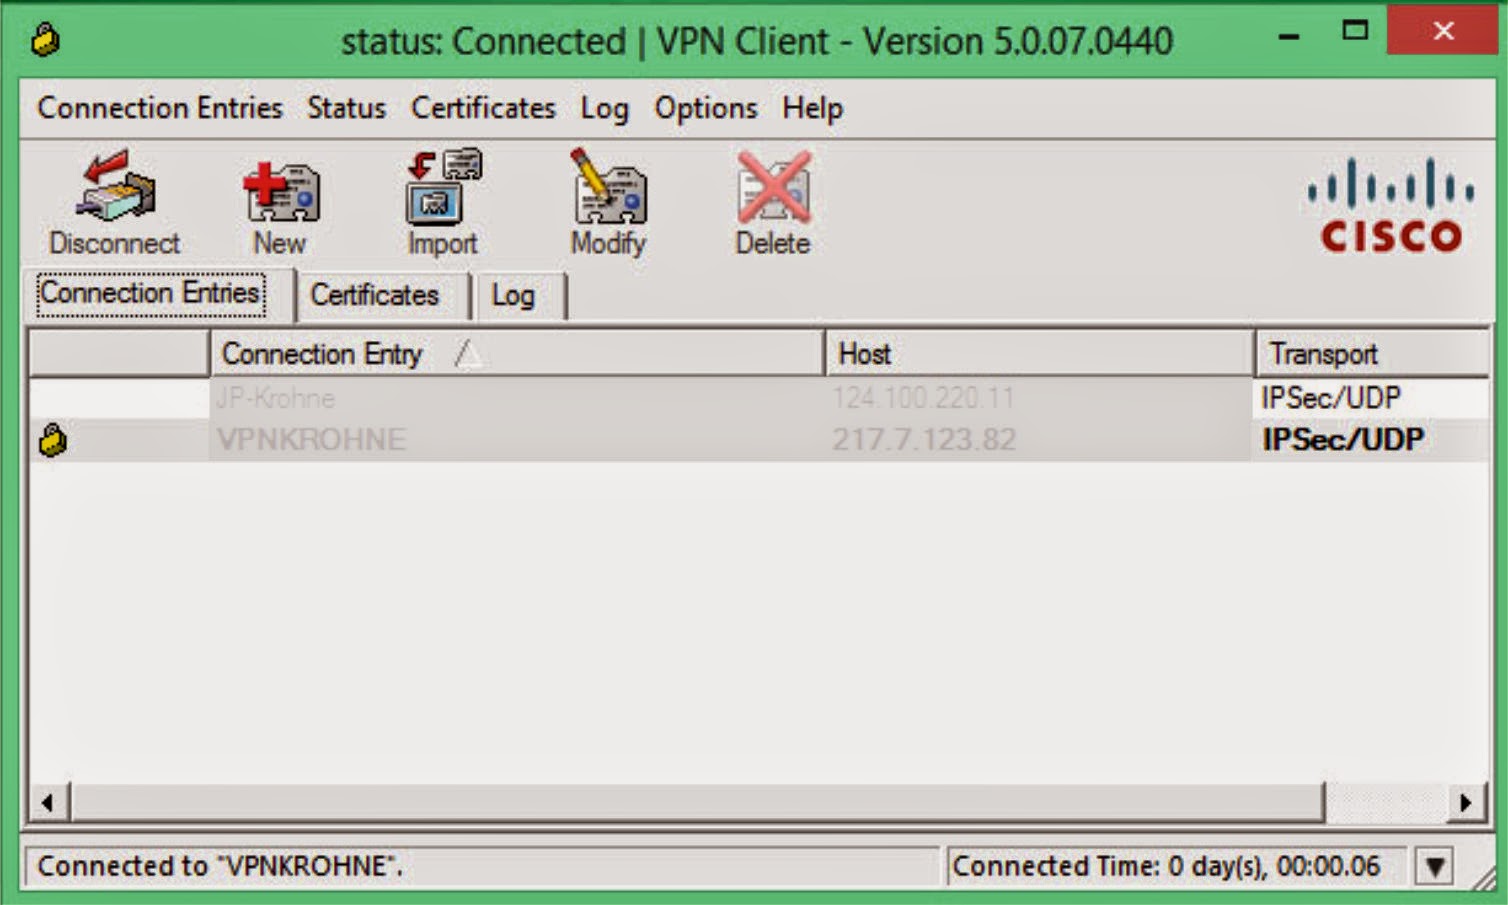Open the Options menu
The height and width of the screenshot is (905, 1508).
[706, 108]
